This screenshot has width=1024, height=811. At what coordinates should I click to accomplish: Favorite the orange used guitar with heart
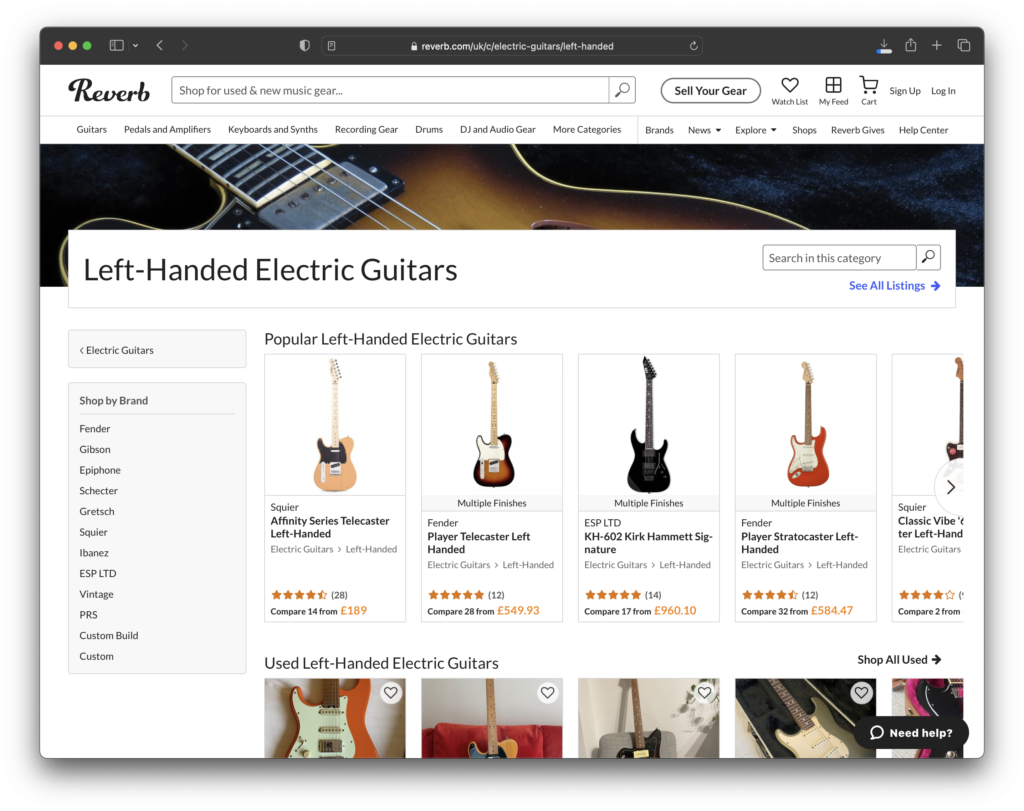click(390, 692)
